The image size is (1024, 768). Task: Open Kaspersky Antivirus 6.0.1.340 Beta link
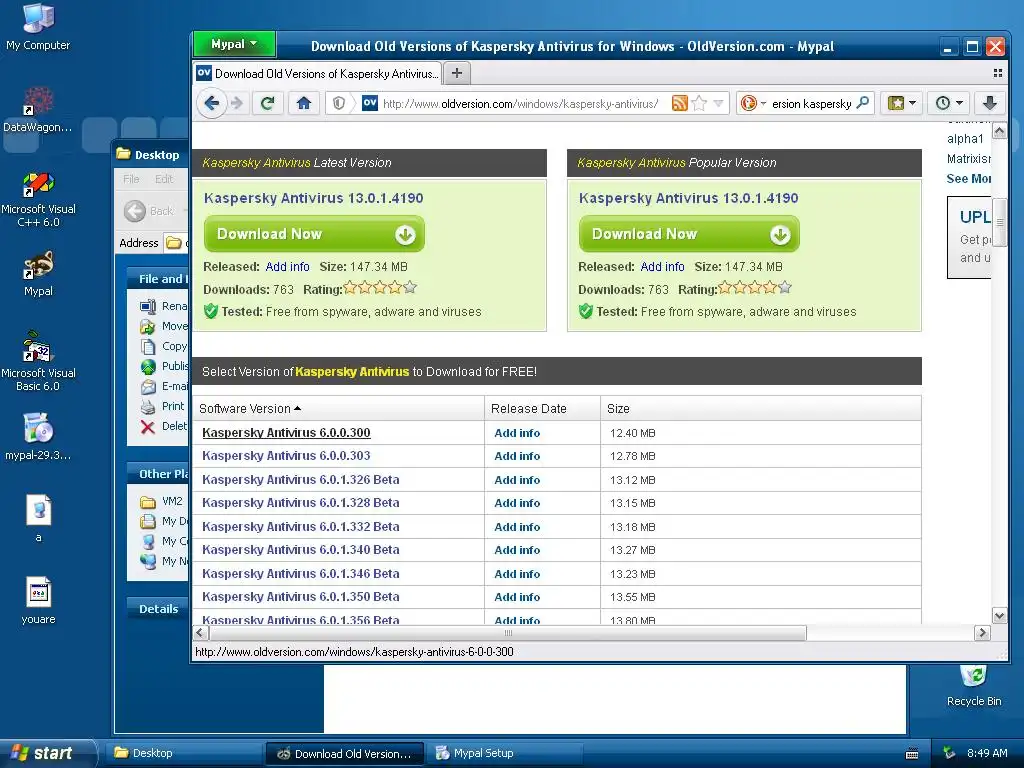(x=300, y=550)
